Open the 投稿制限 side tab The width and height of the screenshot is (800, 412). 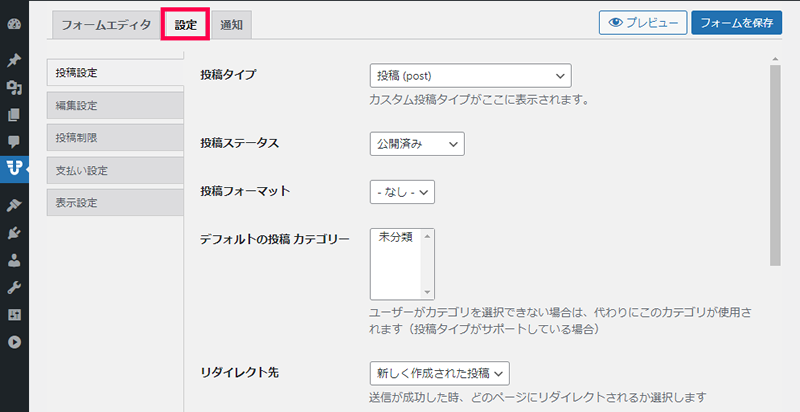pos(115,138)
